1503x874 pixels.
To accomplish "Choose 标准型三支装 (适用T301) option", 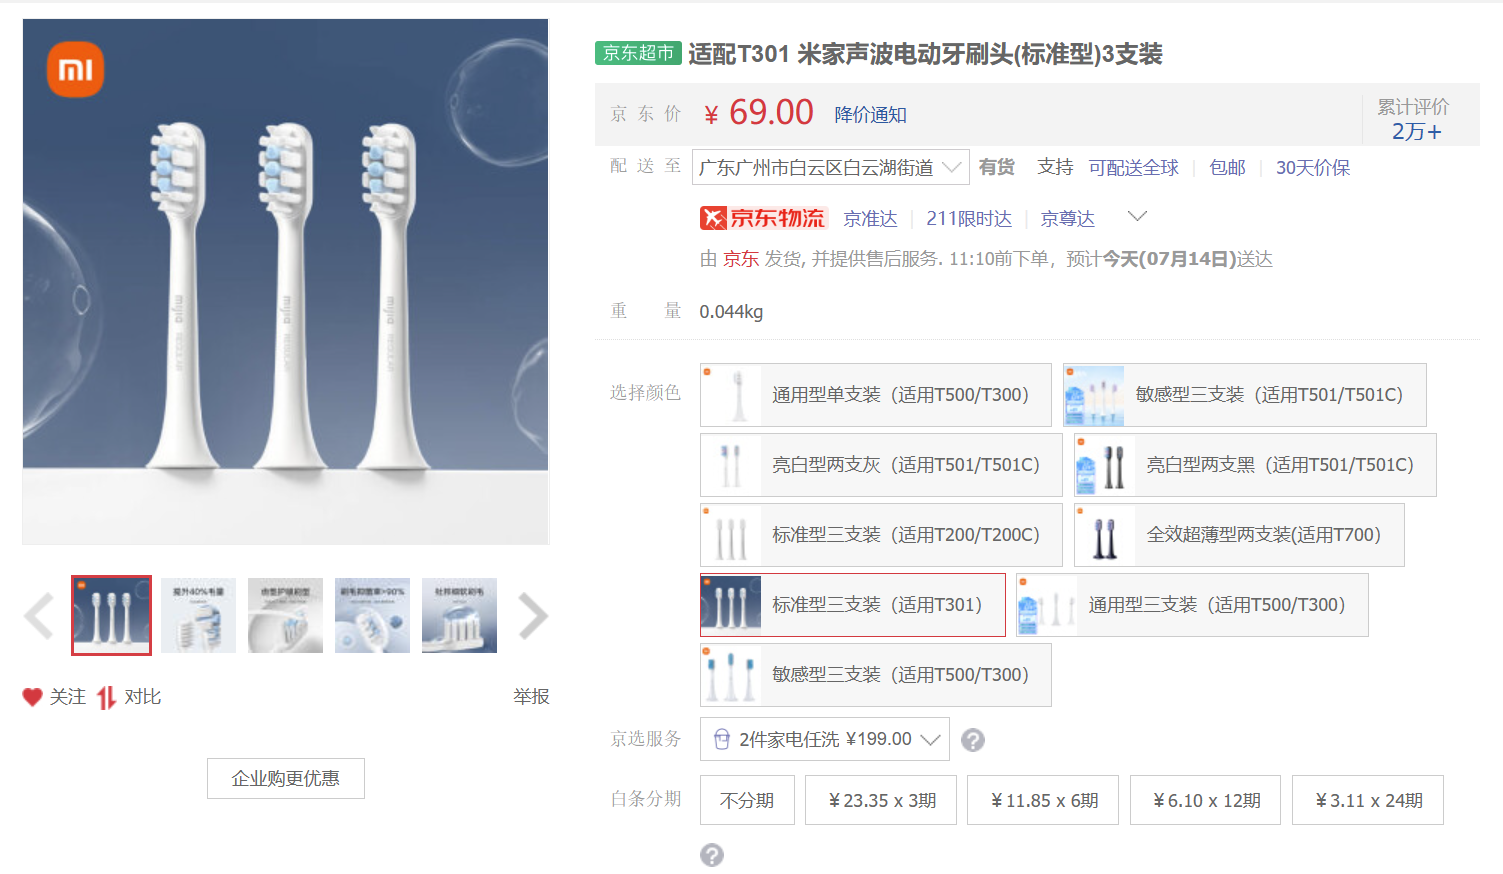I will click(x=853, y=605).
